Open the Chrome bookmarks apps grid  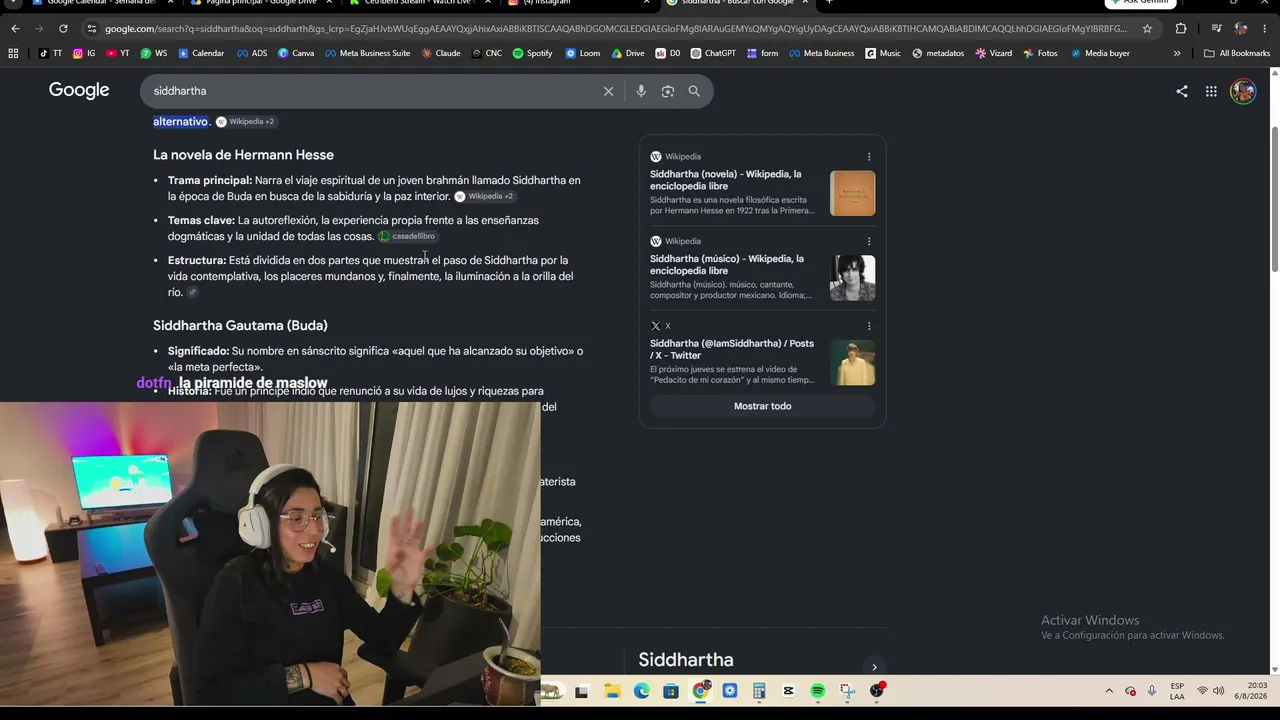pyautogui.click(x=13, y=53)
